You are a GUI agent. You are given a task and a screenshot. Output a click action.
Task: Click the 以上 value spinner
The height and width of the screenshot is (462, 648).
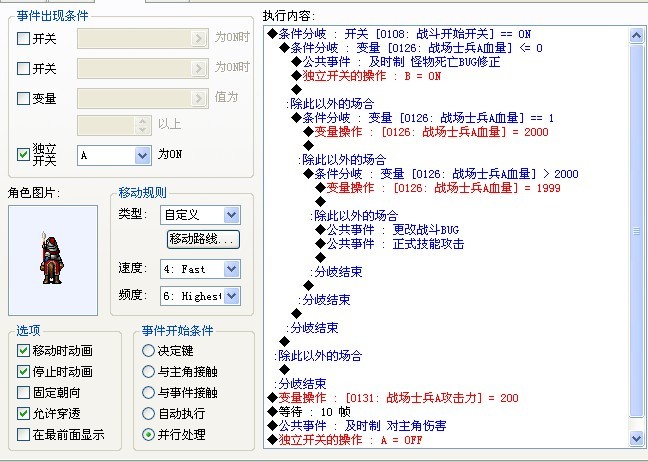143,125
